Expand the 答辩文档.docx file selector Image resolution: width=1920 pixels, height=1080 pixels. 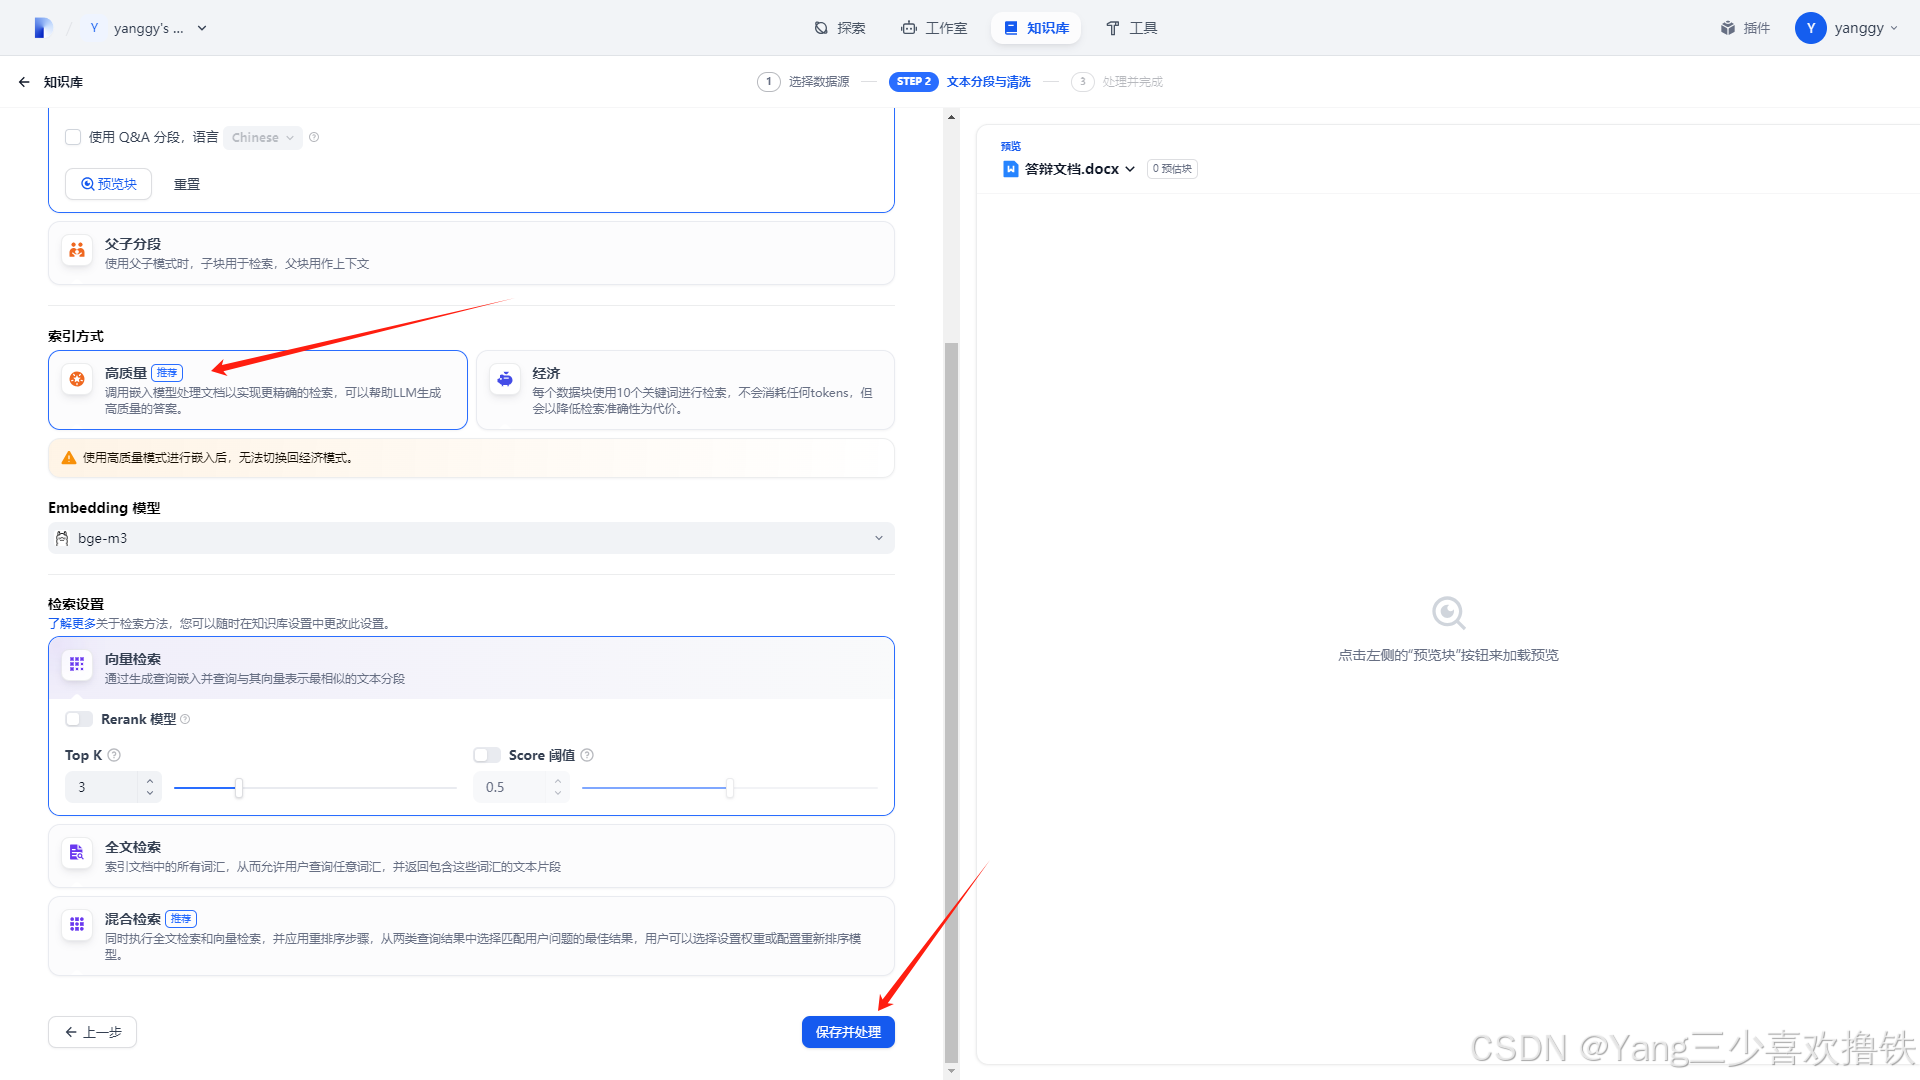click(1070, 169)
